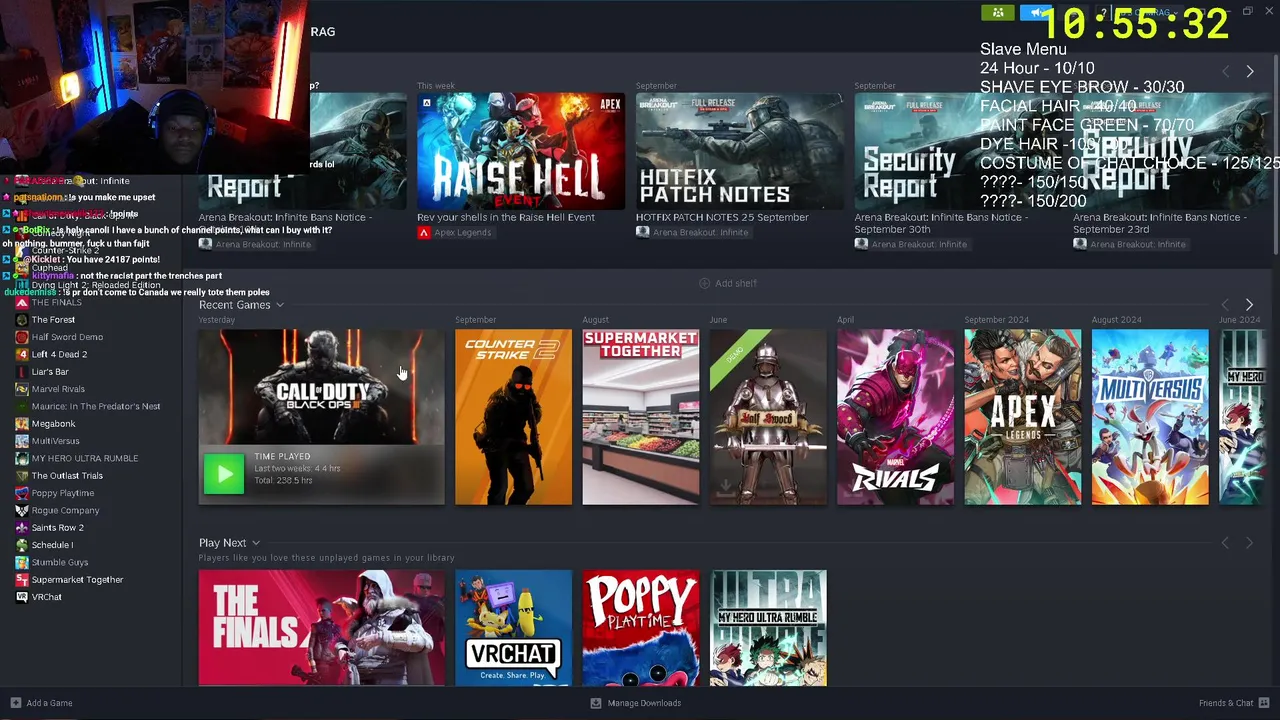
Task: Click the Rogue Company sidebar icon
Action: pos(22,510)
